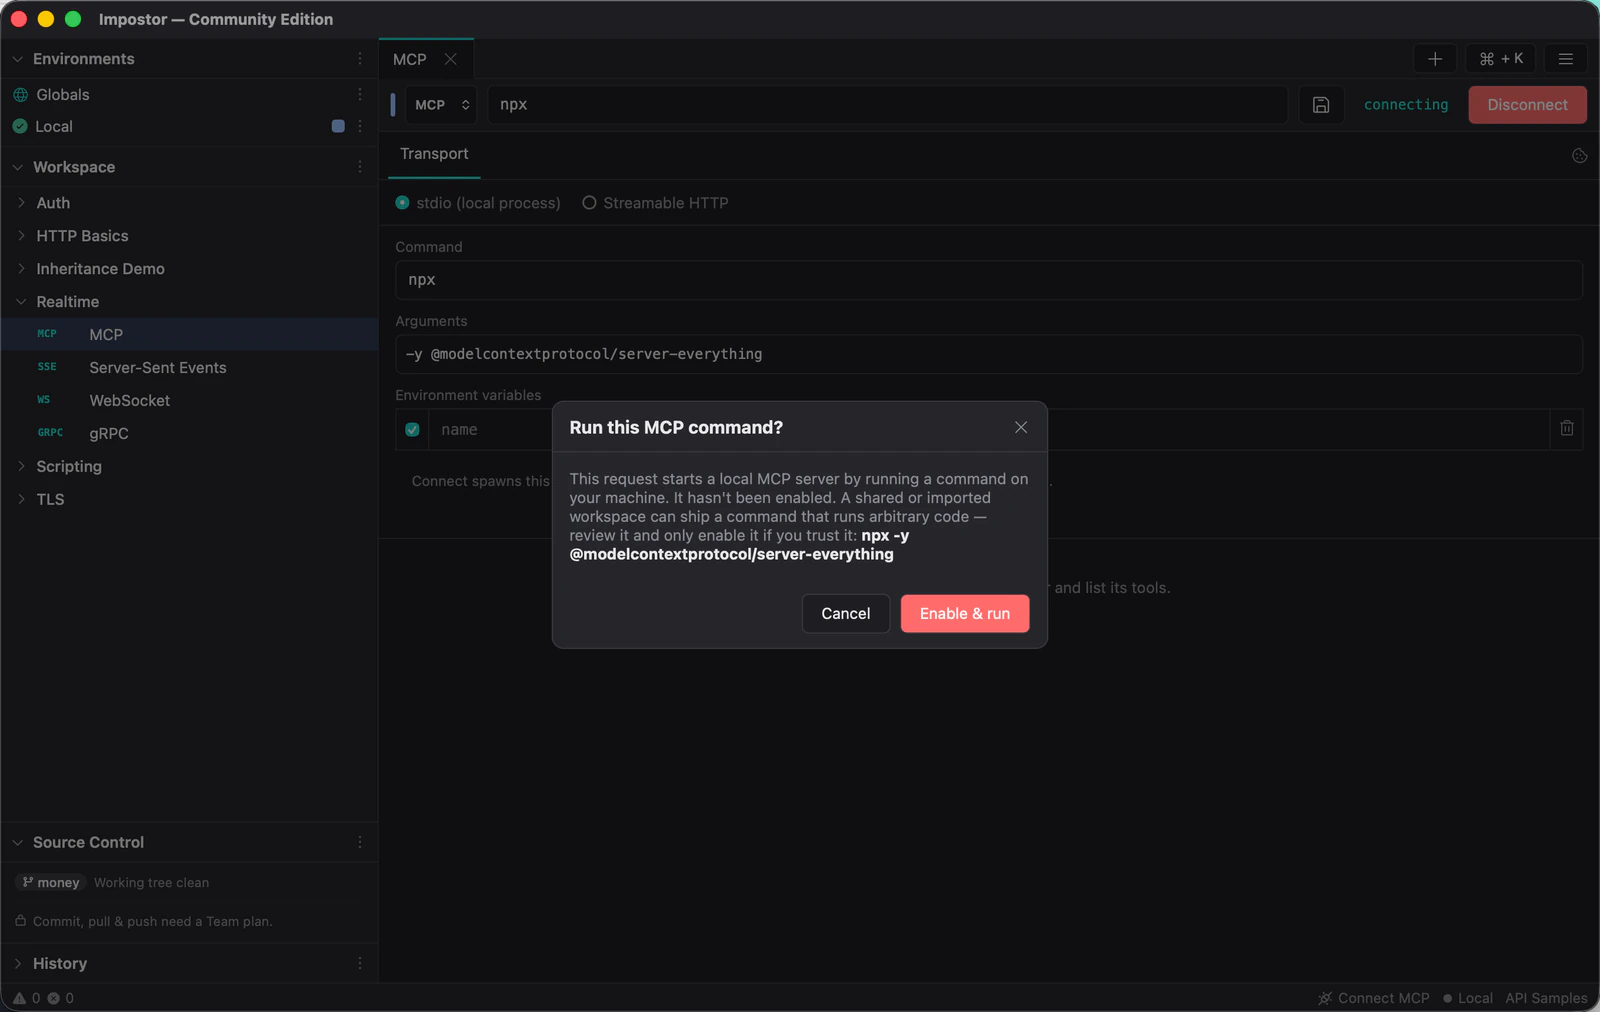The height and width of the screenshot is (1012, 1600).
Task: Expand the Auth folder
Action: pos(21,203)
